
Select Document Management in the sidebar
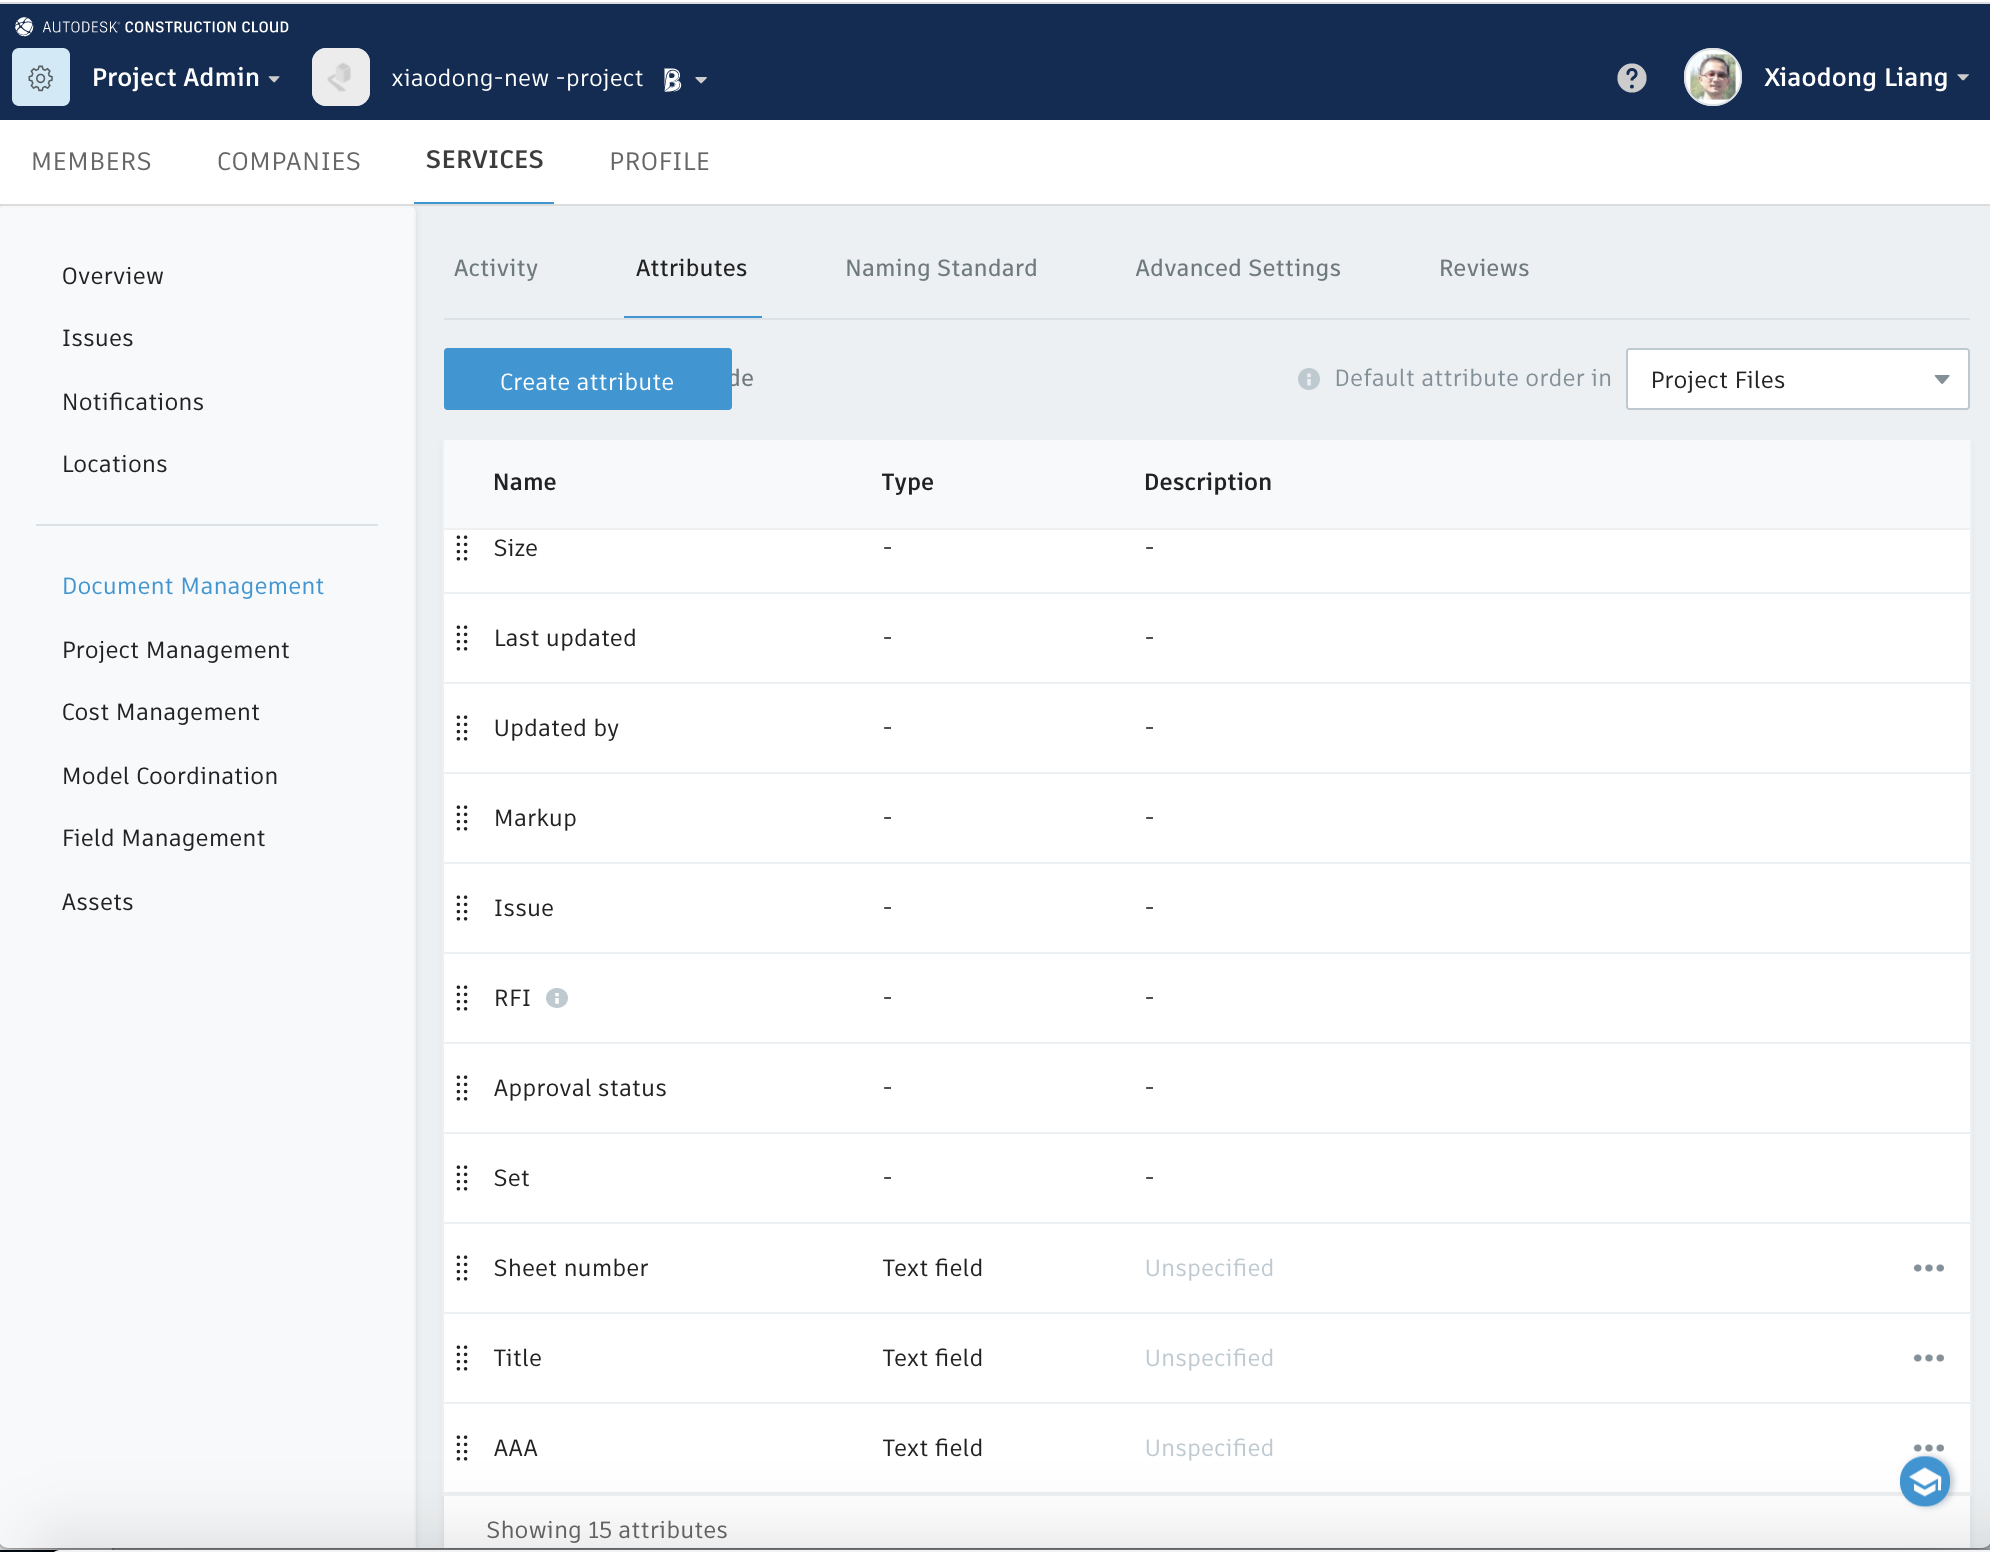point(193,586)
